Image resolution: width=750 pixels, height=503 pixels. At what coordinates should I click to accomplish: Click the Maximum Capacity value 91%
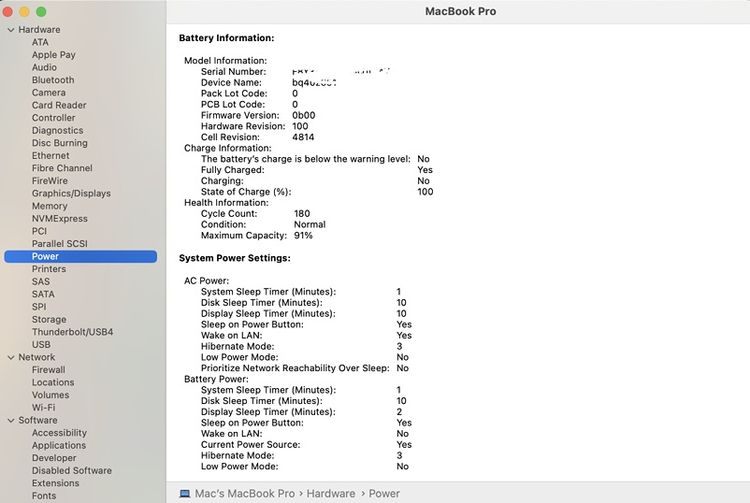pos(303,236)
